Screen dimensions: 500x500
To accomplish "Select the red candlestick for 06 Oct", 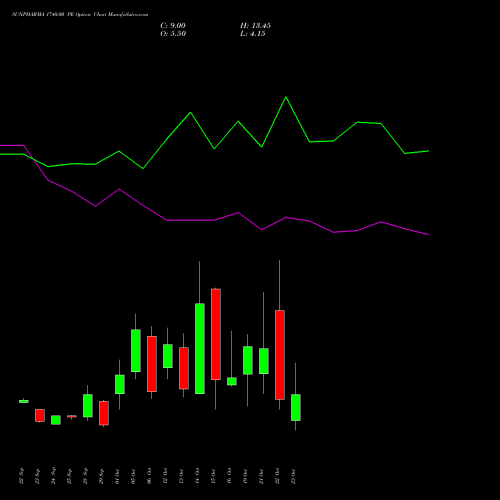I will click(x=152, y=364).
